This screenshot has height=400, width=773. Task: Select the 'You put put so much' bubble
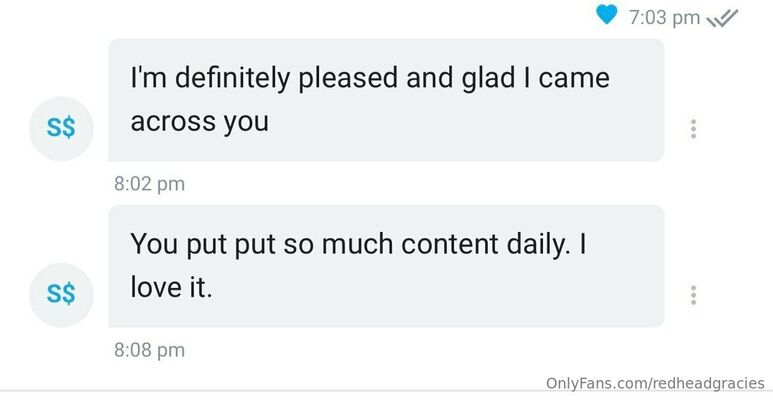point(386,266)
